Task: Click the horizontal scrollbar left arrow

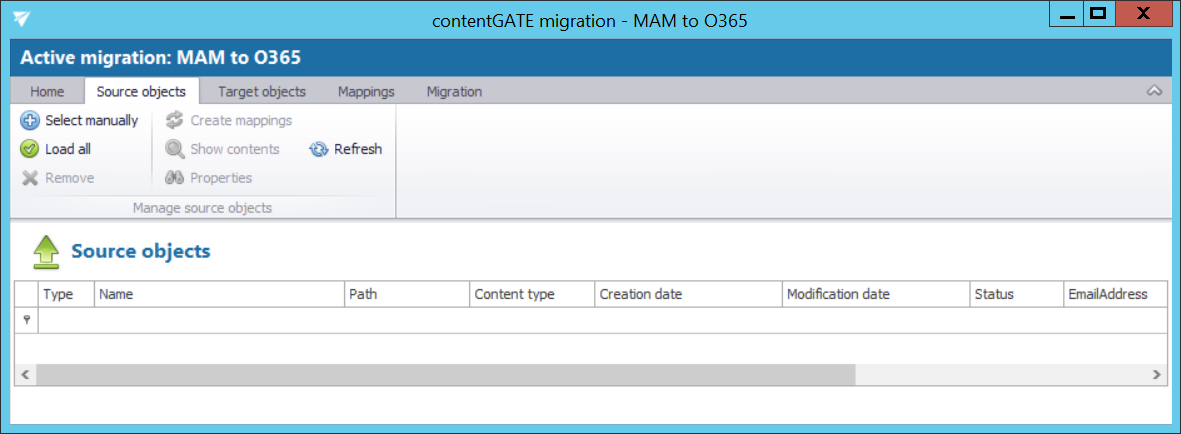Action: pyautogui.click(x=25, y=374)
